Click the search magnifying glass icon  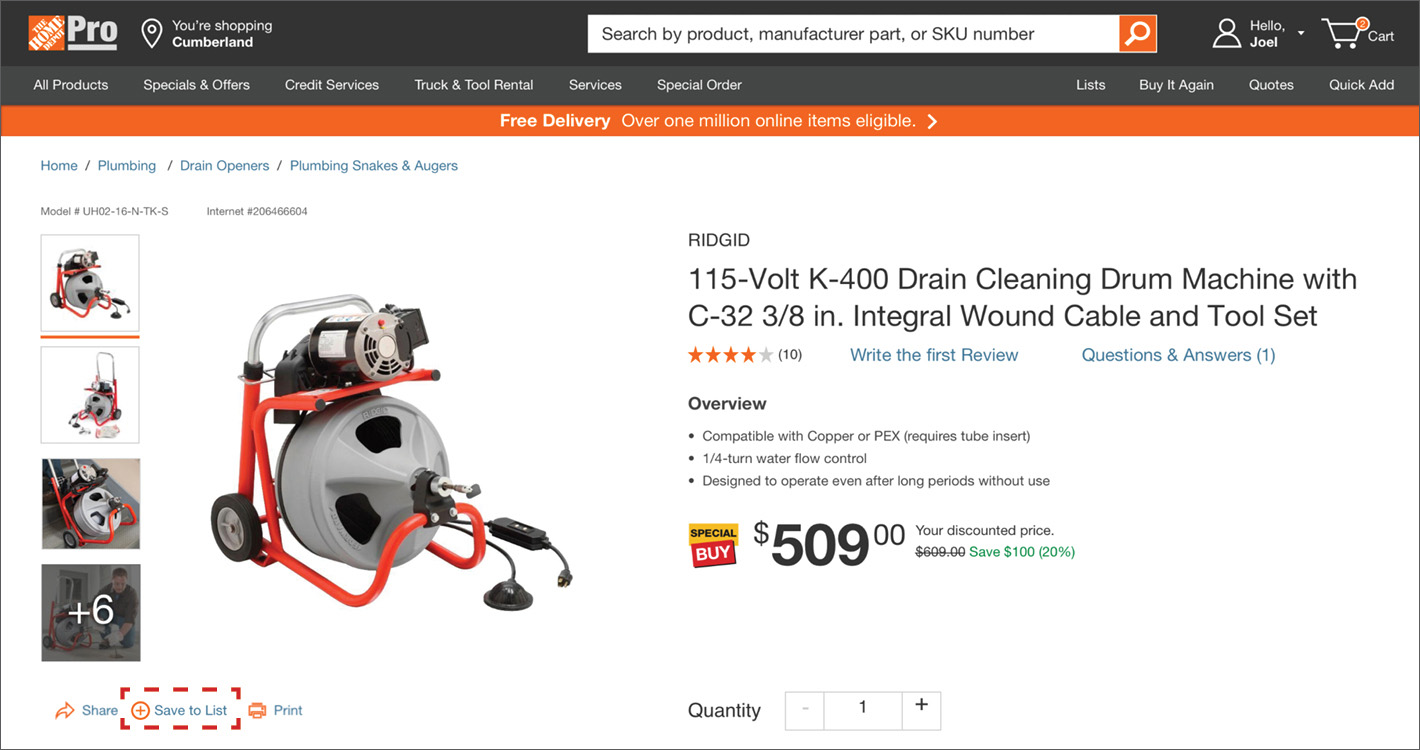coord(1137,33)
